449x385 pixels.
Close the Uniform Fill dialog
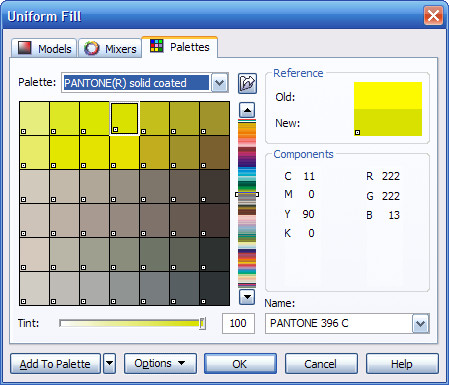433,15
